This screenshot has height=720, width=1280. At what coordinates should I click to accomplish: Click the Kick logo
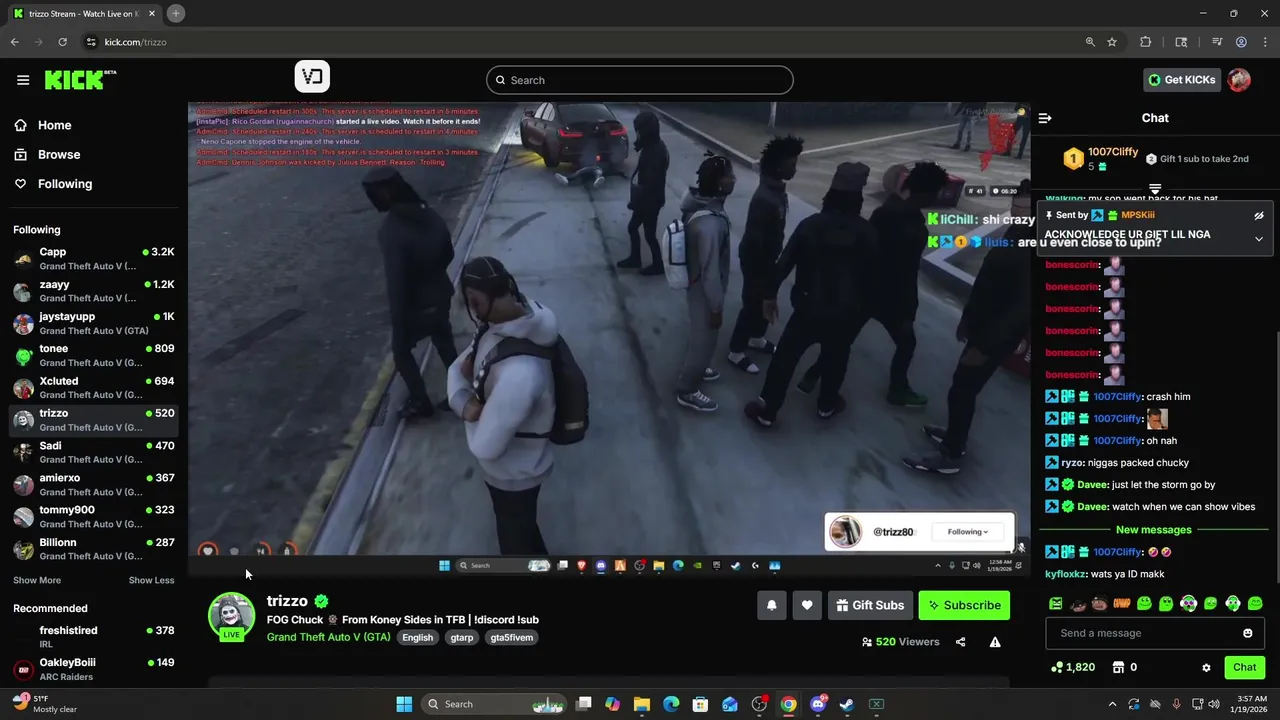point(80,80)
